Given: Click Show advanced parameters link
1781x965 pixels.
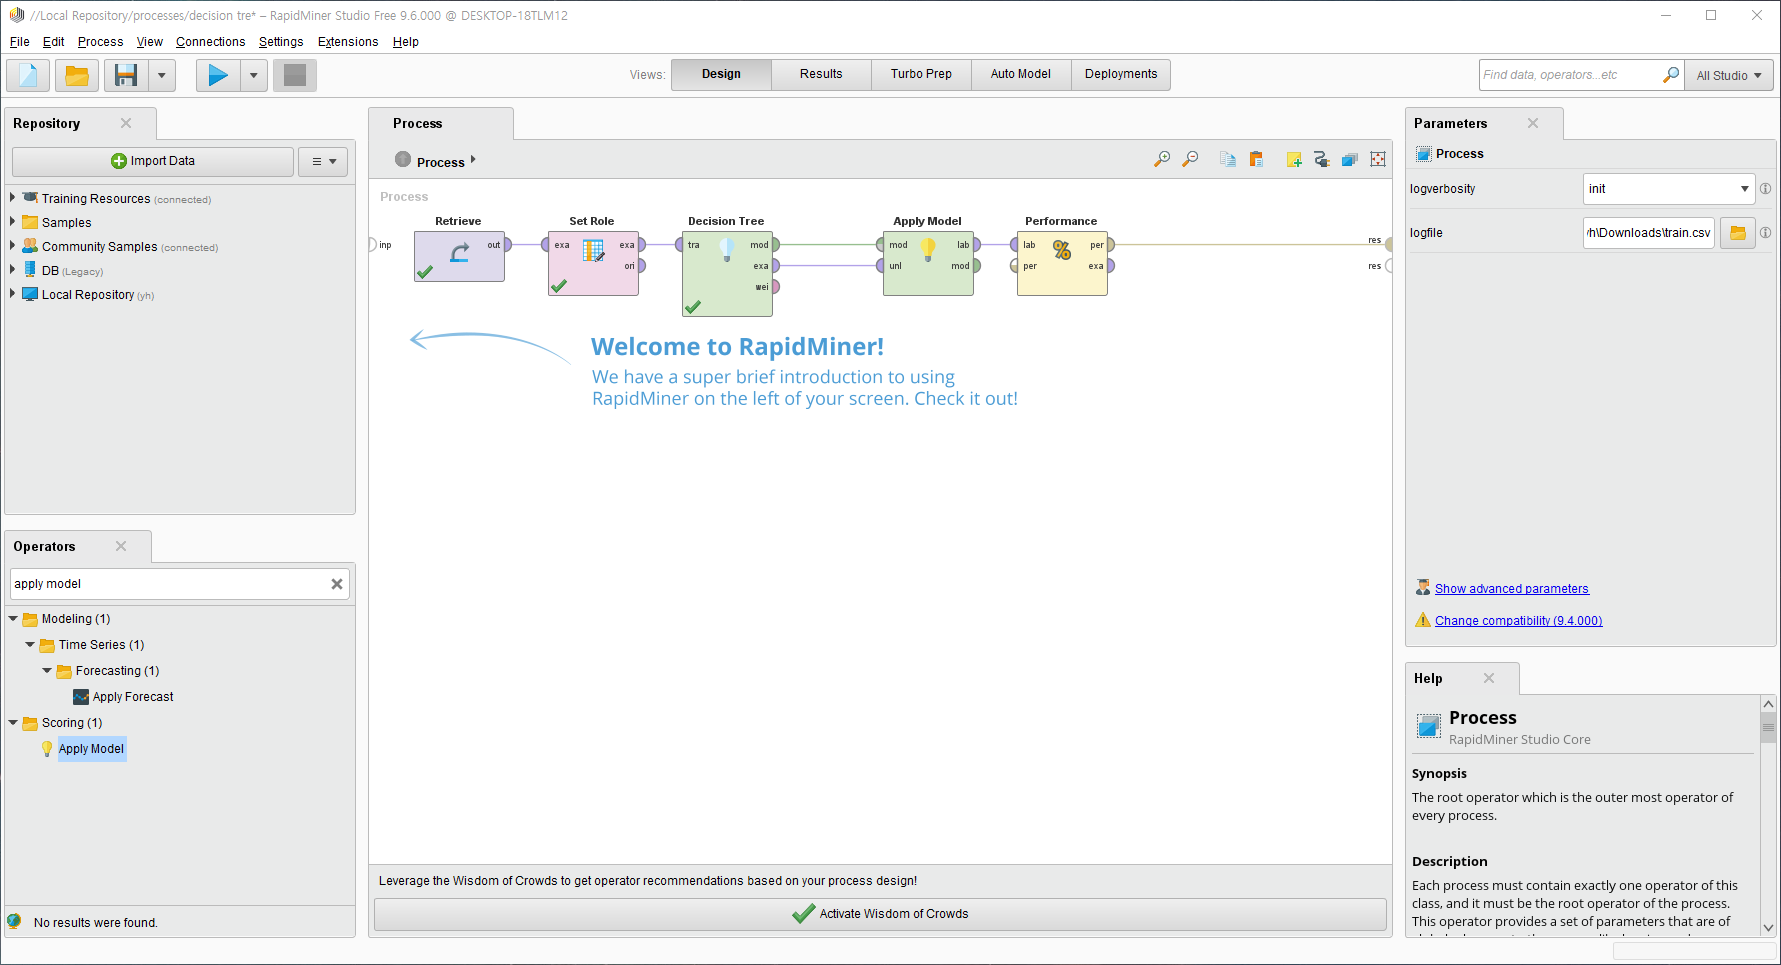Looking at the screenshot, I should pyautogui.click(x=1512, y=589).
